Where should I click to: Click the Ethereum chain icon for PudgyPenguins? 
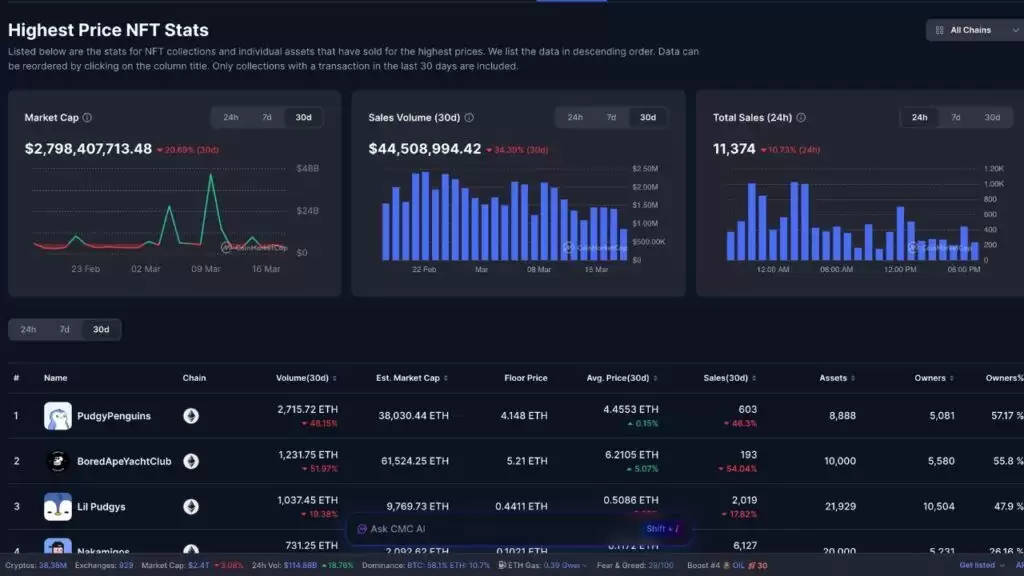pos(191,416)
